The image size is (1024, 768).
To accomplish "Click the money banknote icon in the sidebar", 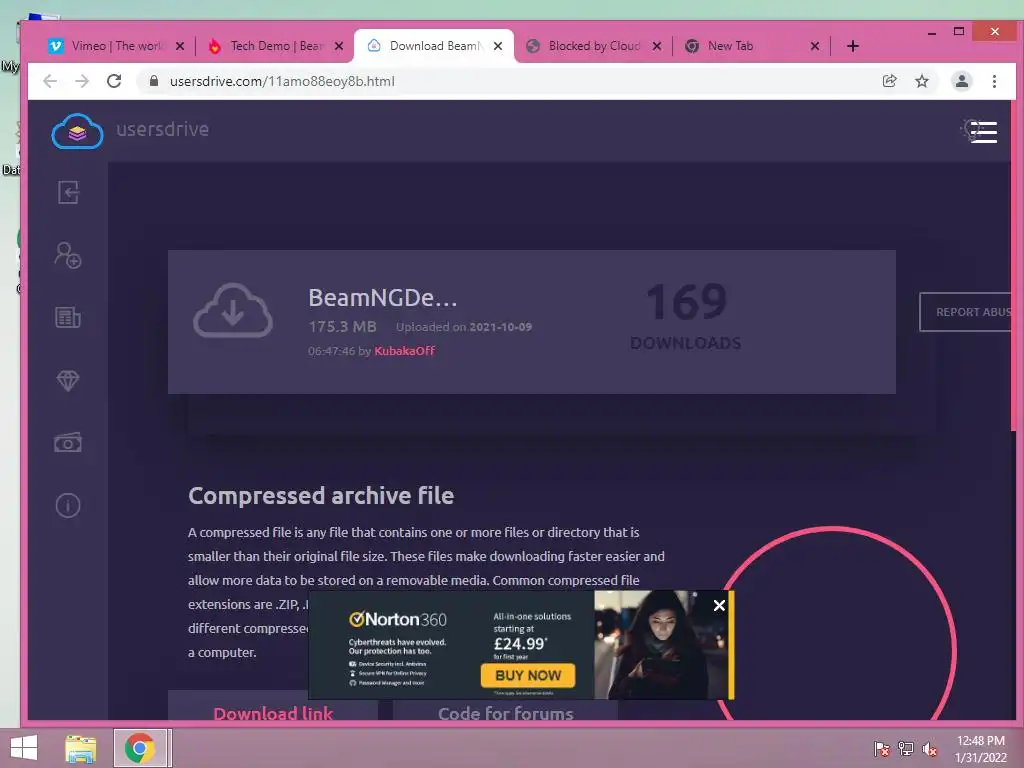I will point(68,443).
